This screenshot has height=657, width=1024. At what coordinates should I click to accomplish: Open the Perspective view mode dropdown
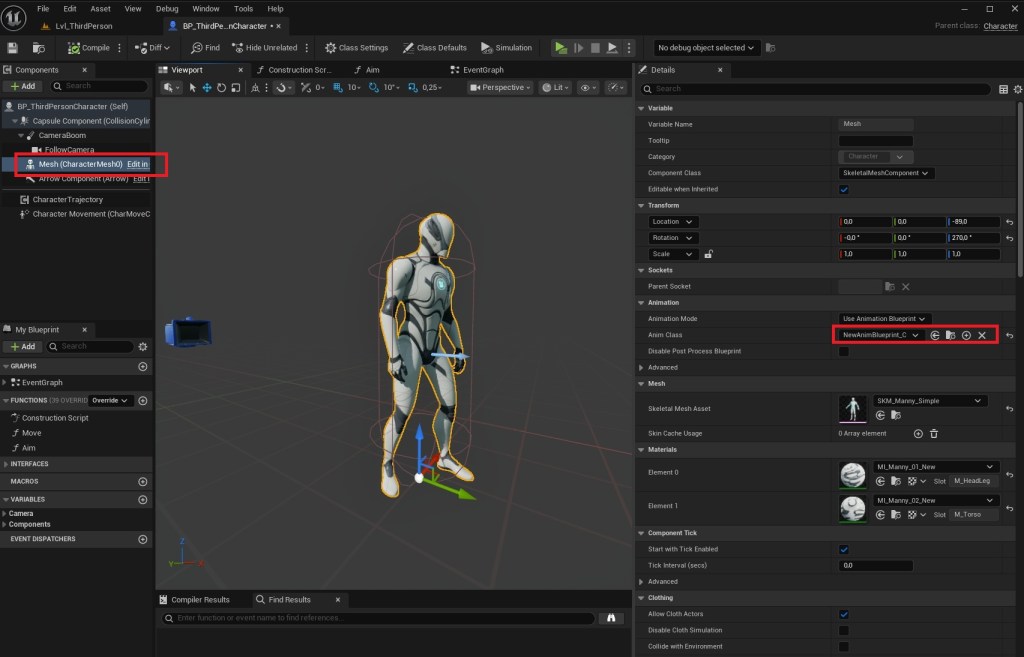click(x=502, y=88)
